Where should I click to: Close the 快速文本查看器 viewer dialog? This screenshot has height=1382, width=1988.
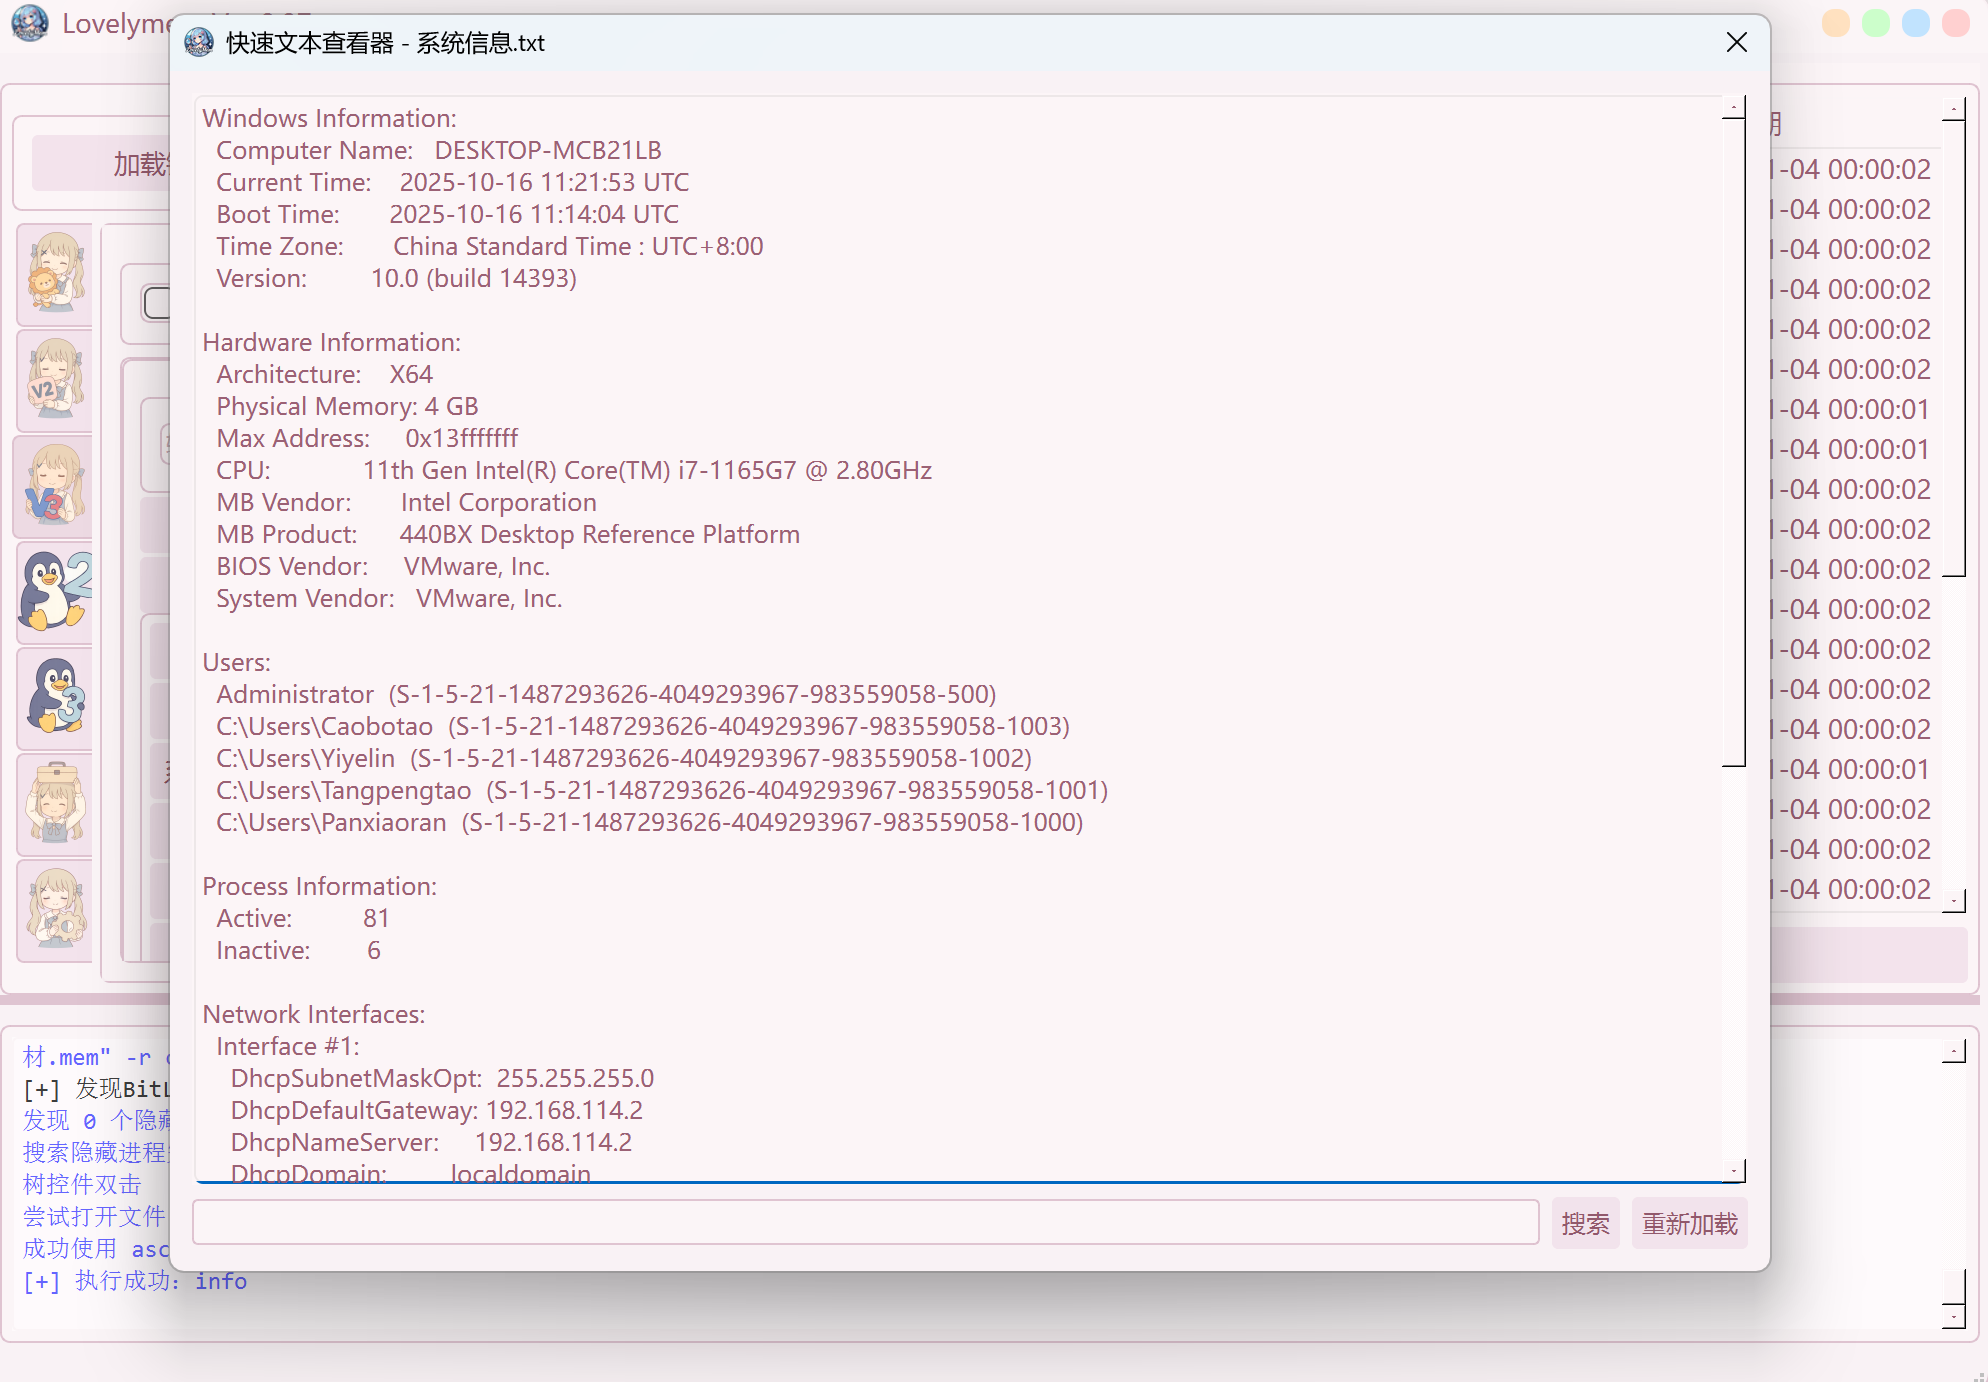pyautogui.click(x=1737, y=42)
